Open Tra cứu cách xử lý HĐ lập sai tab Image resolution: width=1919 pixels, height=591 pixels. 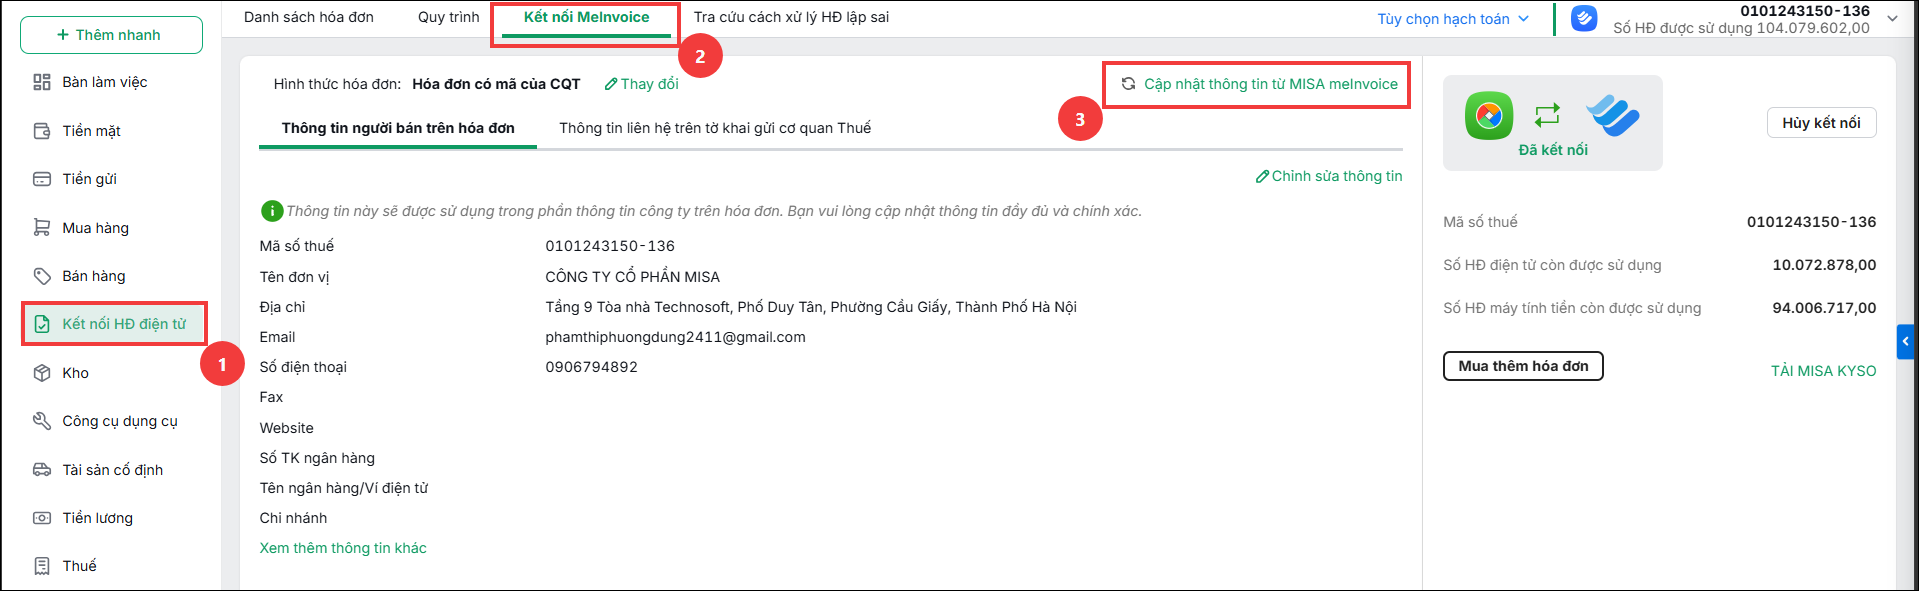click(x=791, y=17)
